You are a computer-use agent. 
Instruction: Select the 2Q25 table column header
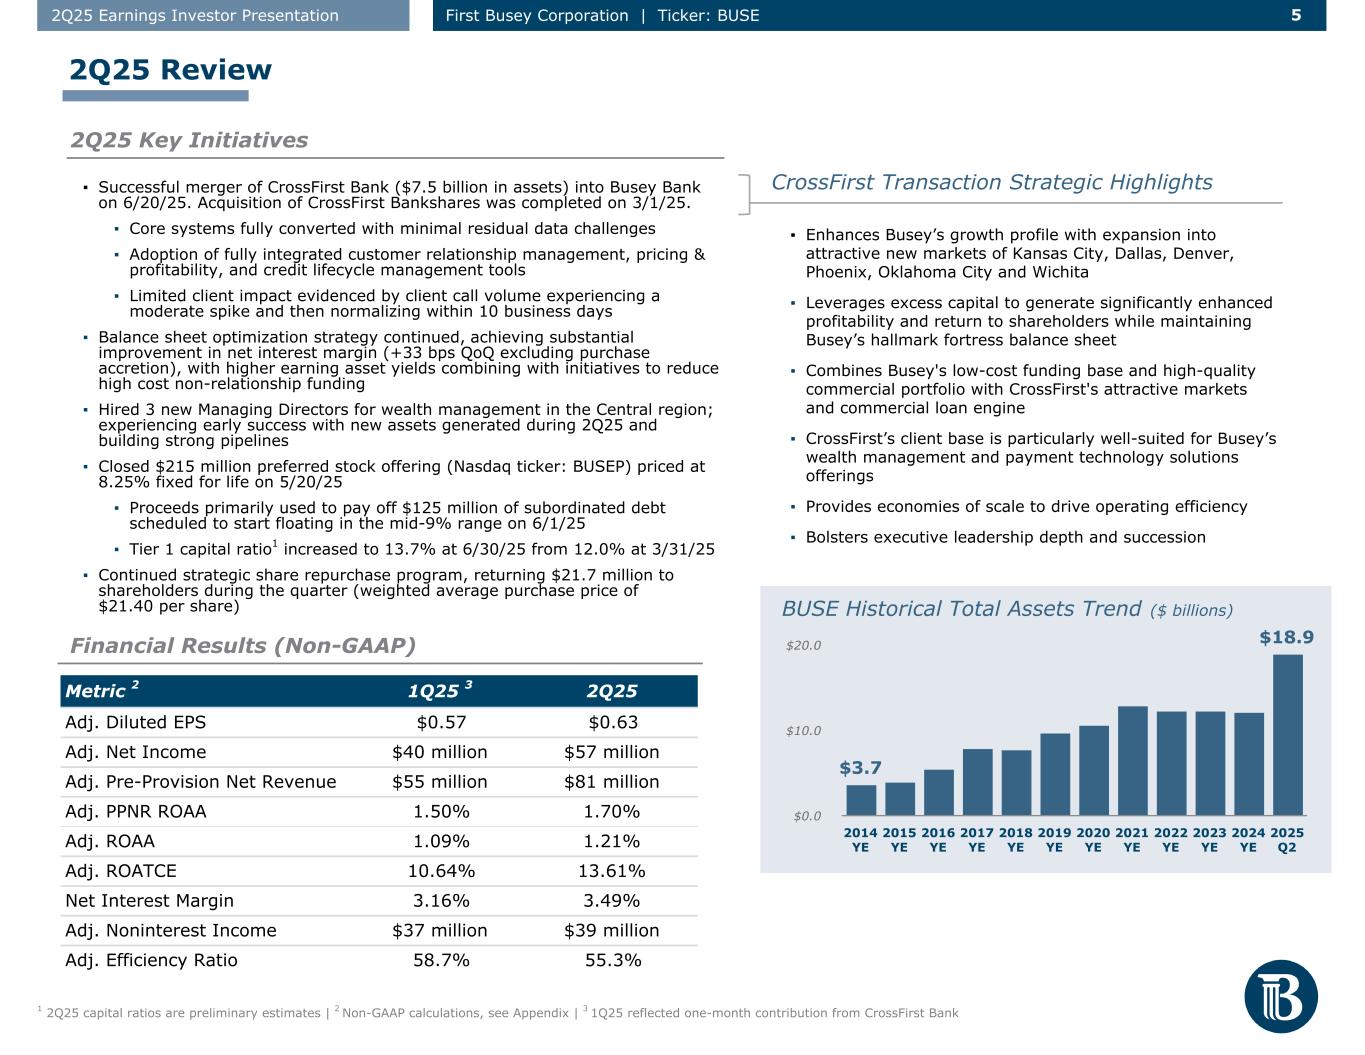click(612, 691)
